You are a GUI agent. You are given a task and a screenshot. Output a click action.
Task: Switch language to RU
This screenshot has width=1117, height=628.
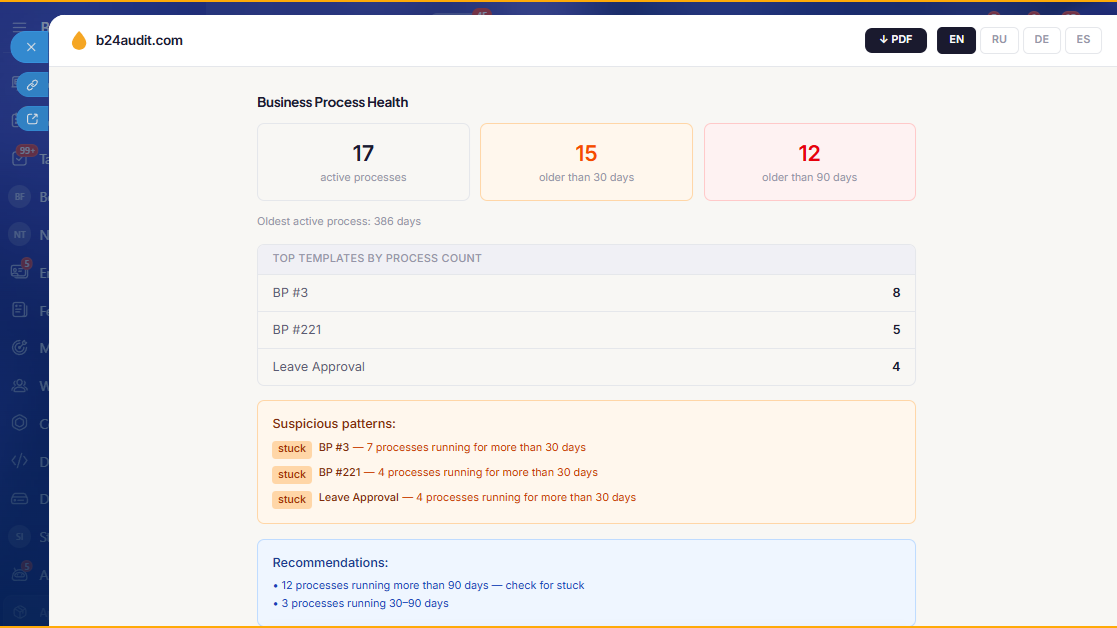click(999, 40)
